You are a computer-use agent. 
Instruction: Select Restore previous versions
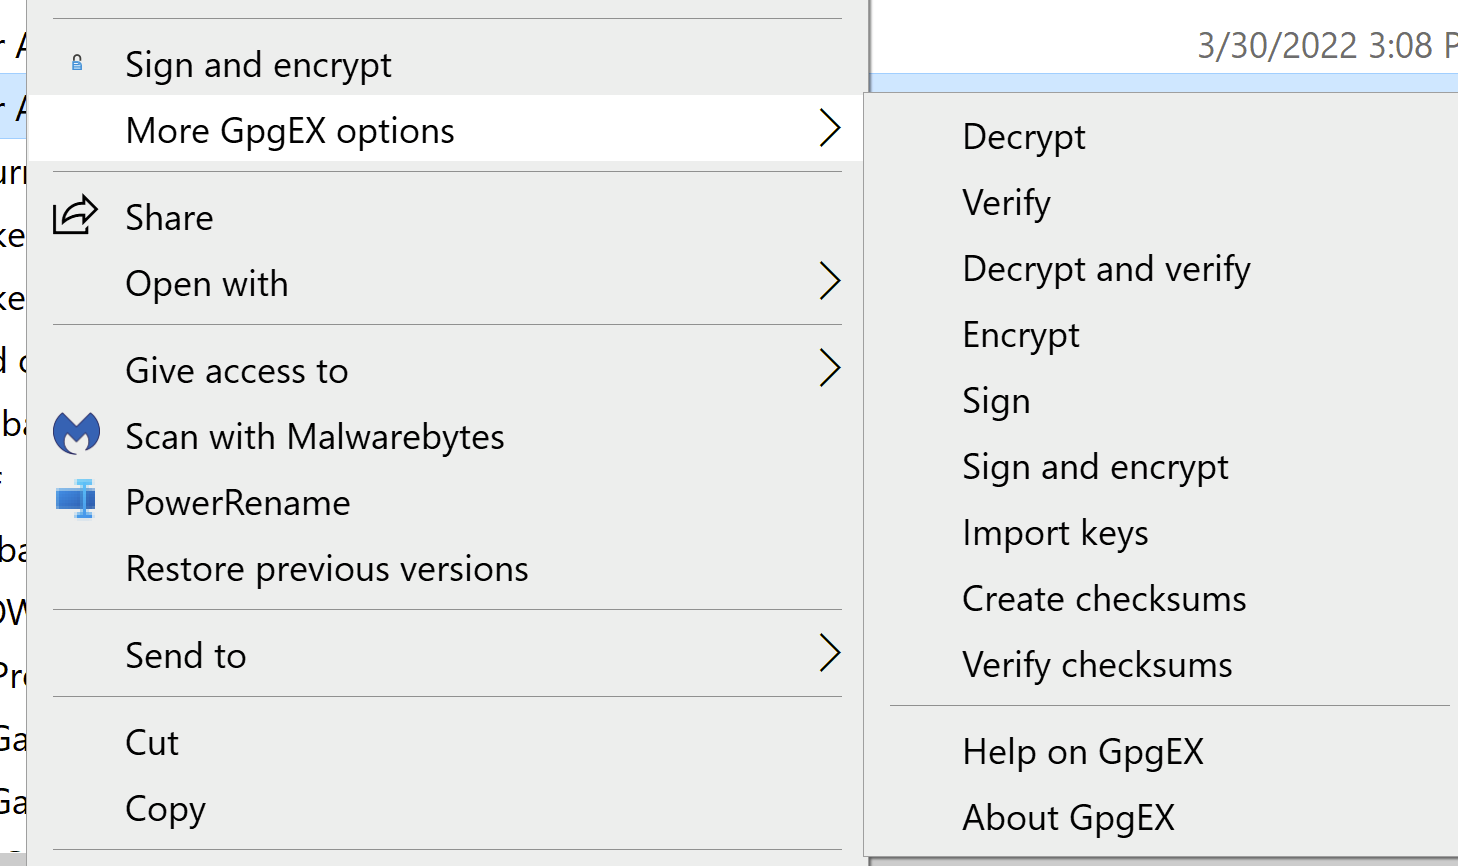point(447,567)
